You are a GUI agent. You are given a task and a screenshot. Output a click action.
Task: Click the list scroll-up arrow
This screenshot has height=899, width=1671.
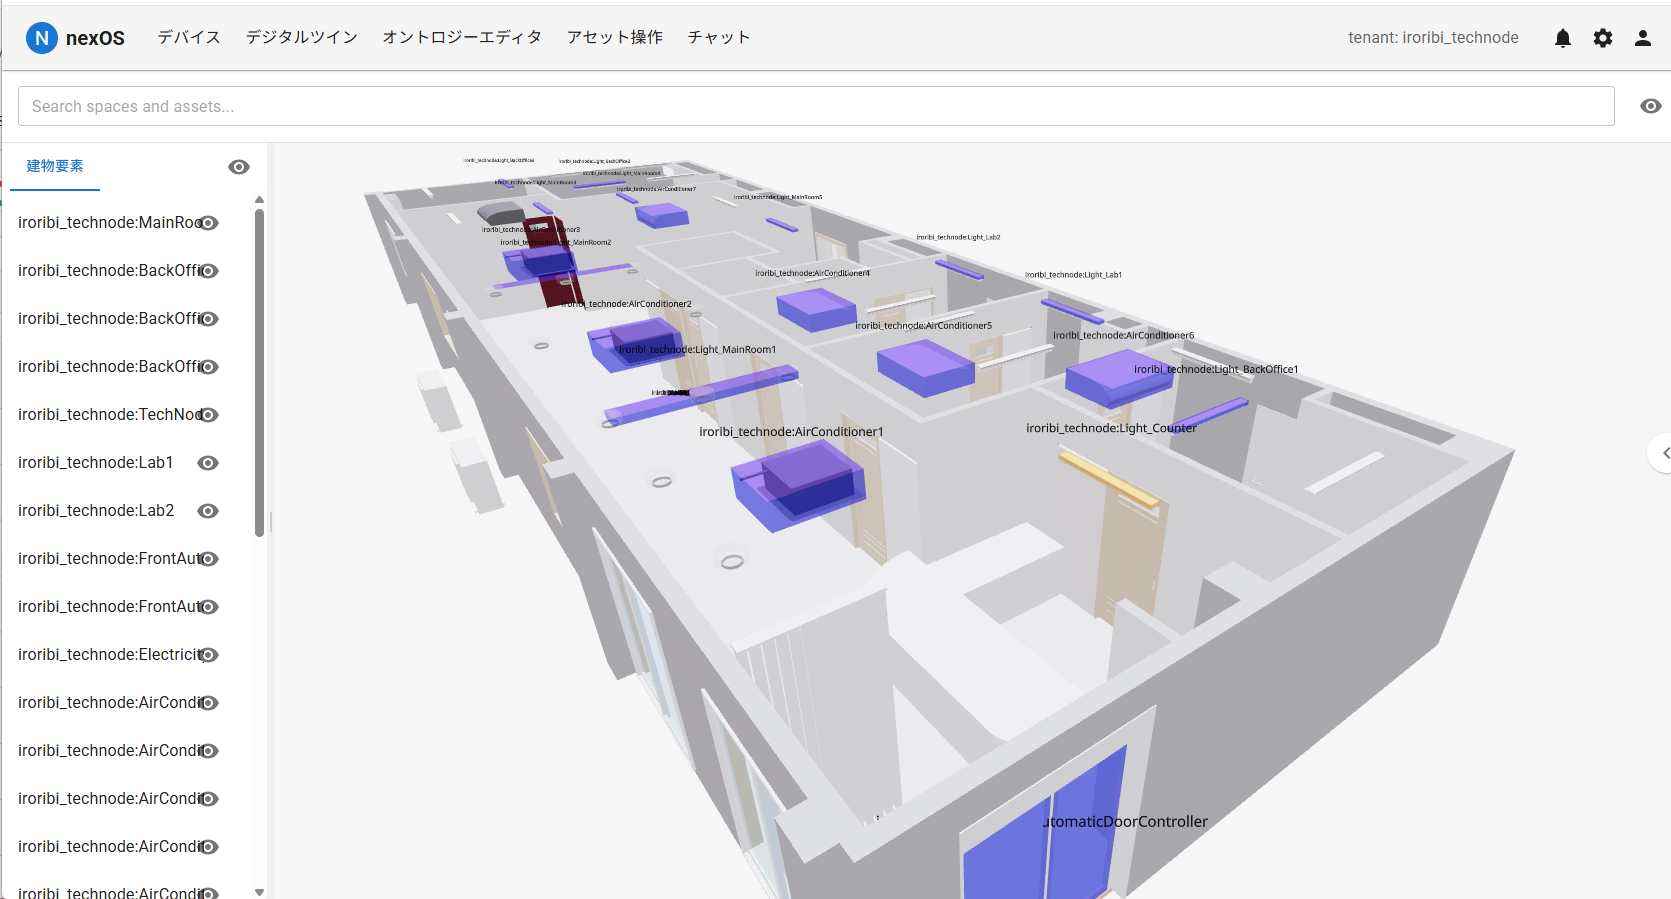(x=260, y=200)
